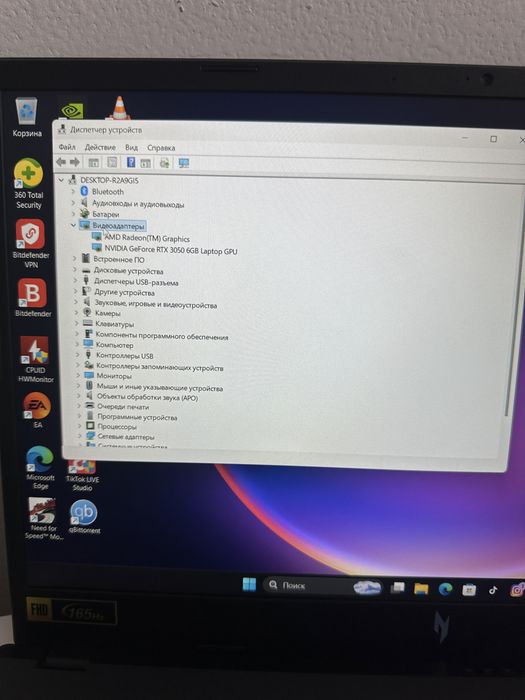
Task: Select the Сетевые адаптеры category
Action: pyautogui.click(x=126, y=437)
